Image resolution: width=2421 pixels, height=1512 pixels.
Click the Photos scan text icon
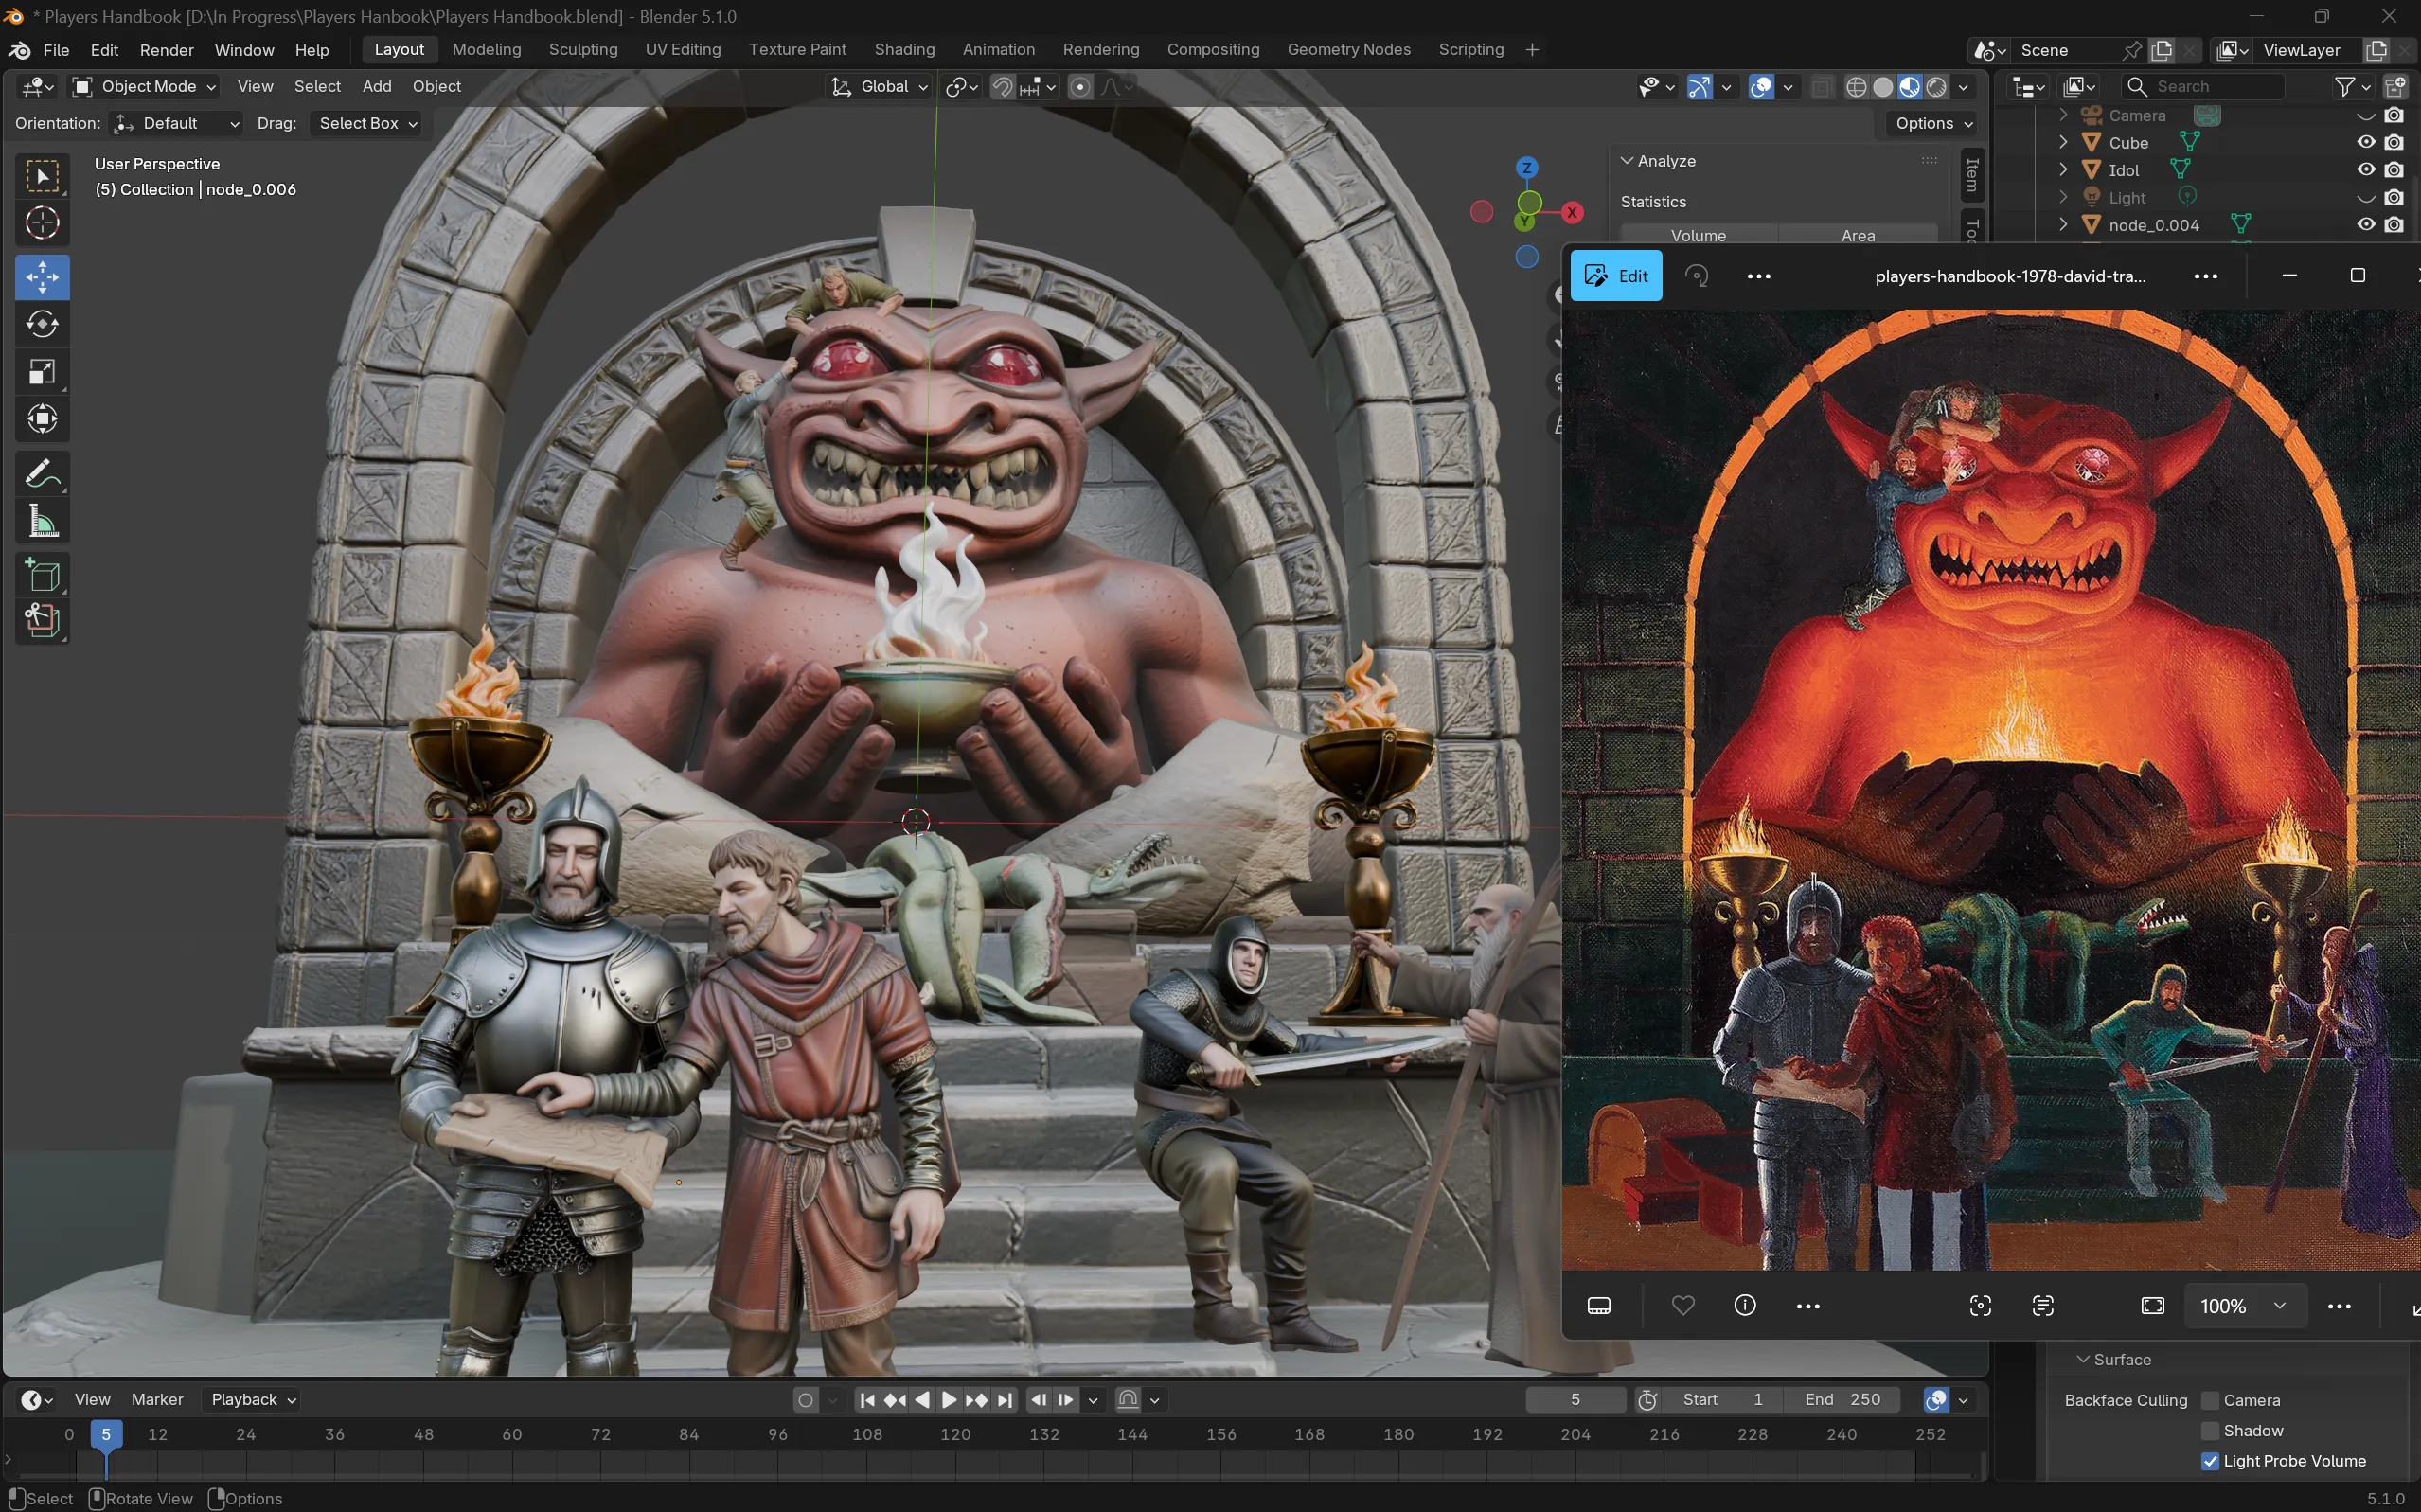2043,1305
